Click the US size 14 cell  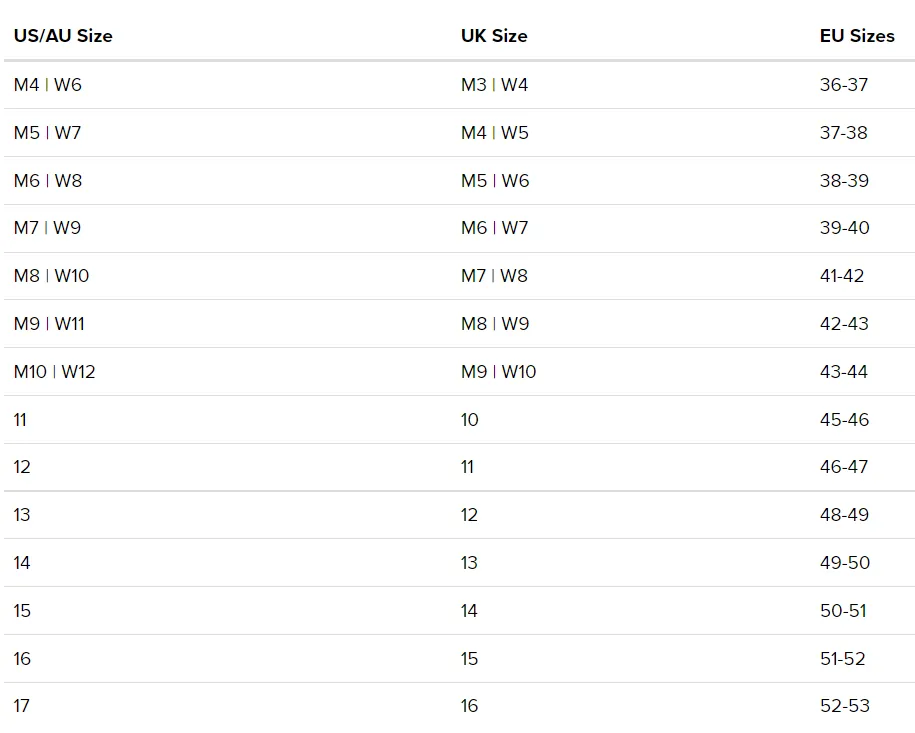(x=22, y=563)
